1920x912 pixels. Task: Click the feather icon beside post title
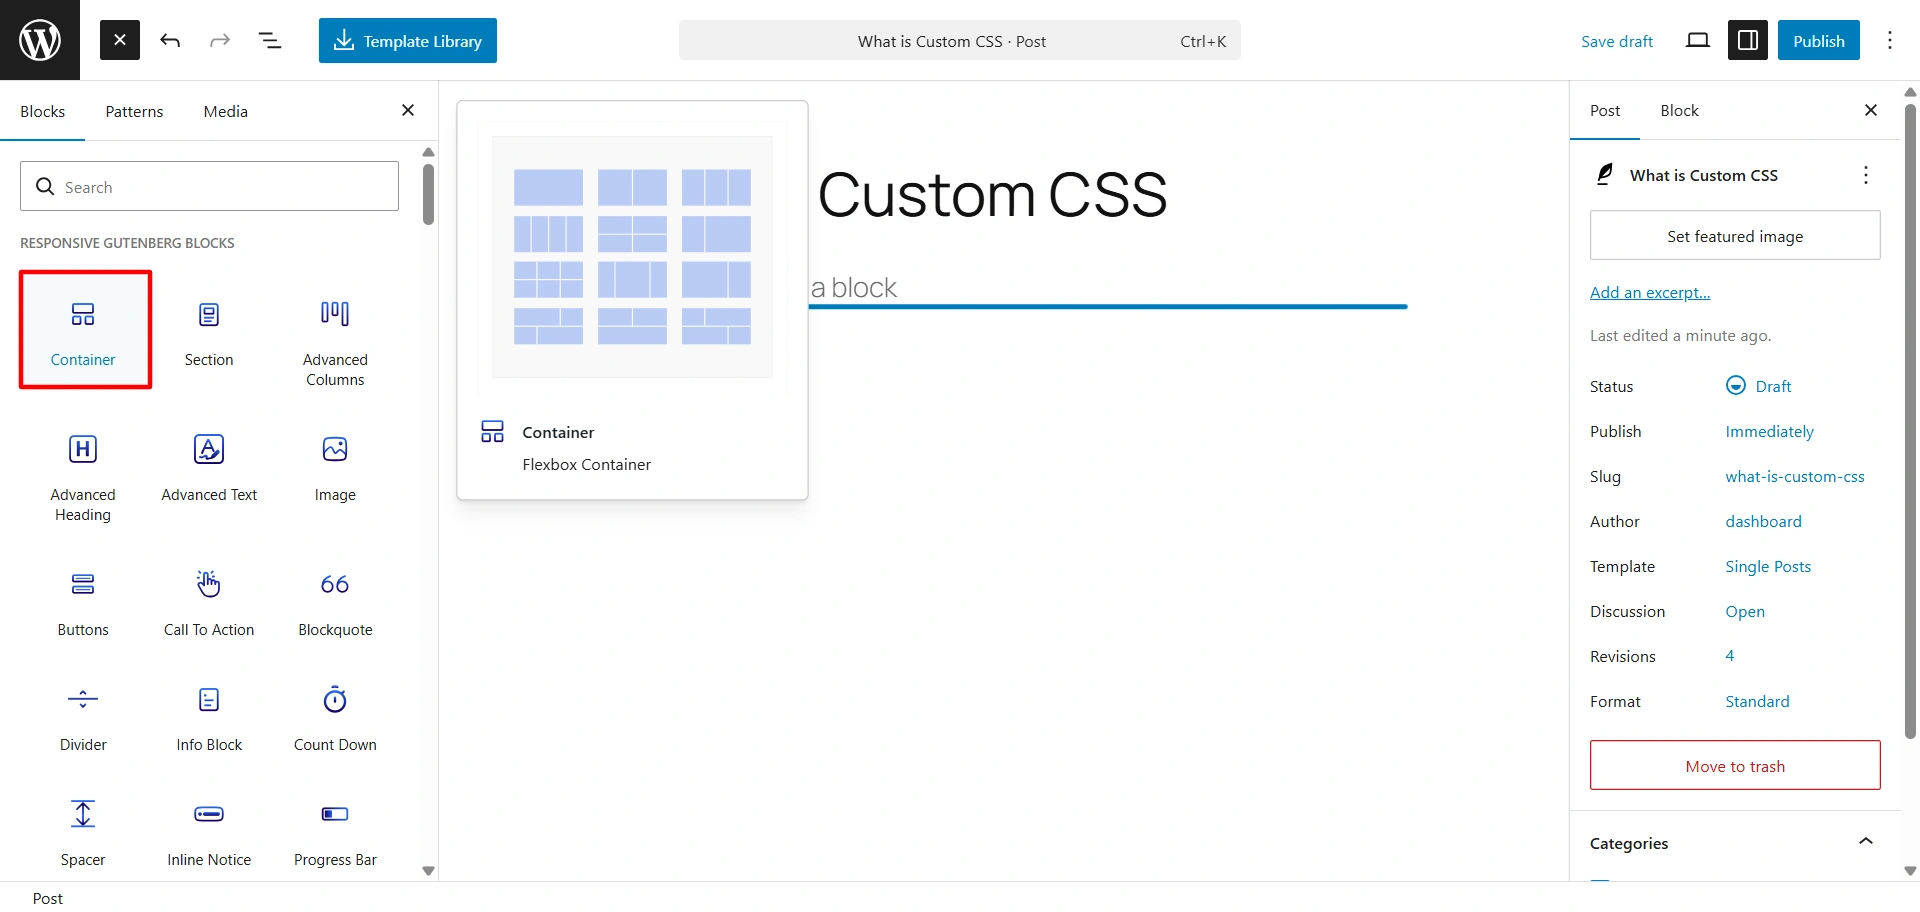pos(1605,175)
